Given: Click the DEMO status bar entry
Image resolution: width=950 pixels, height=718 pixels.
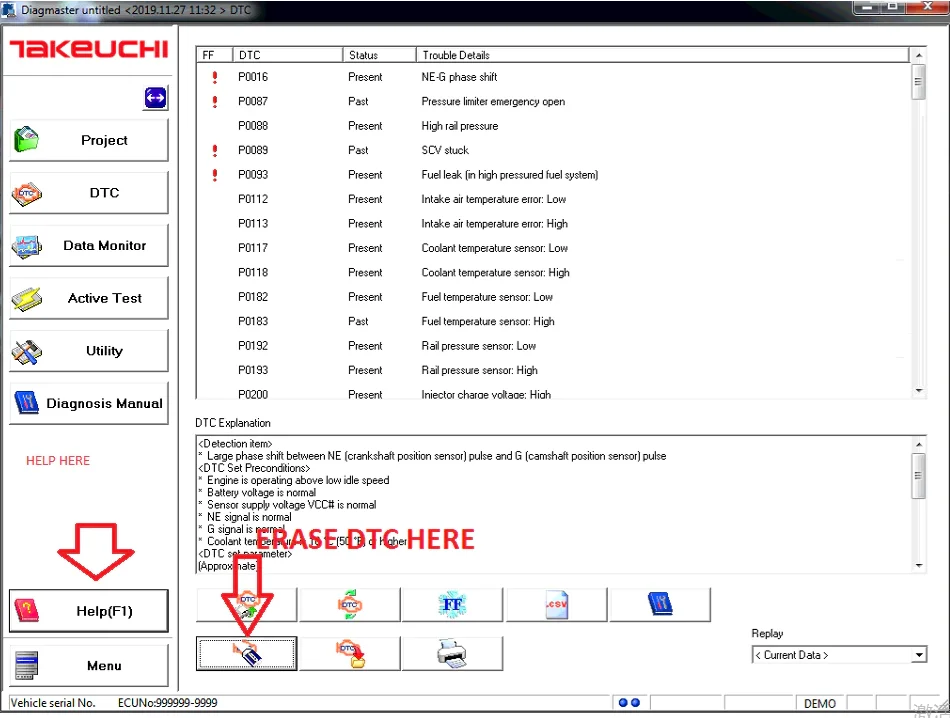Looking at the screenshot, I should click(820, 703).
